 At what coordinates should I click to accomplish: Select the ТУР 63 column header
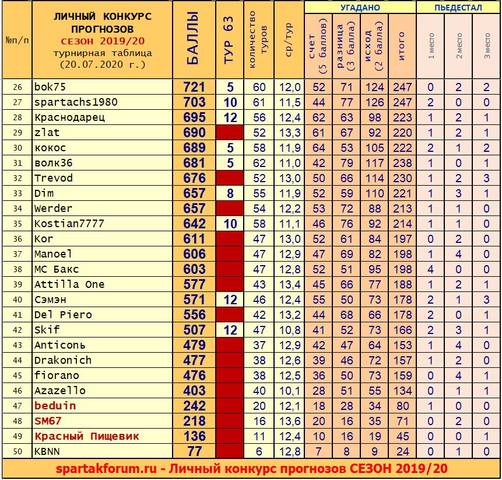coord(229,39)
